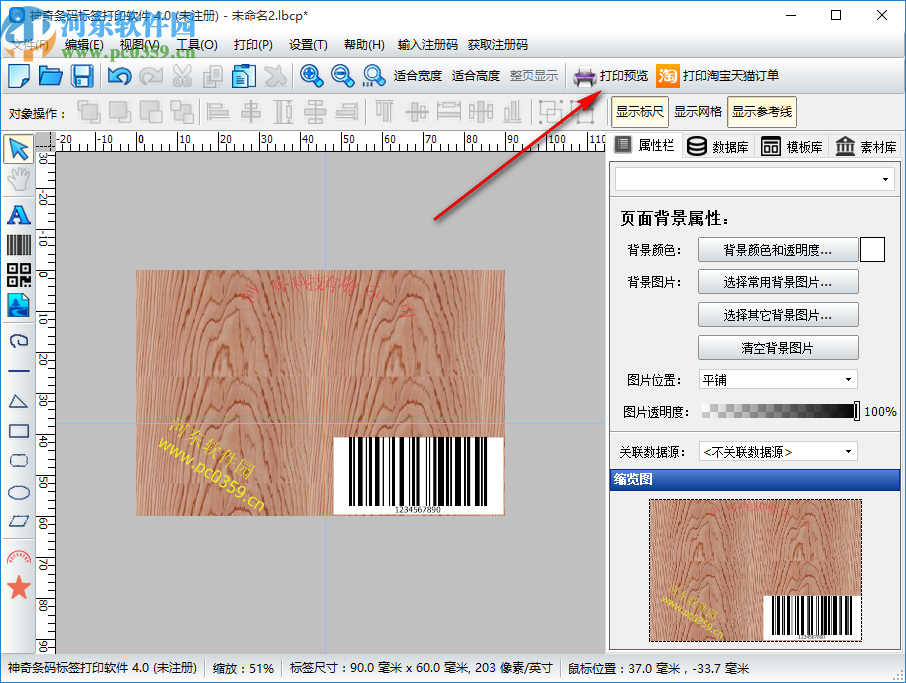Click 适合高度 fit height button
Screen dimensions: 906x683
(476, 76)
